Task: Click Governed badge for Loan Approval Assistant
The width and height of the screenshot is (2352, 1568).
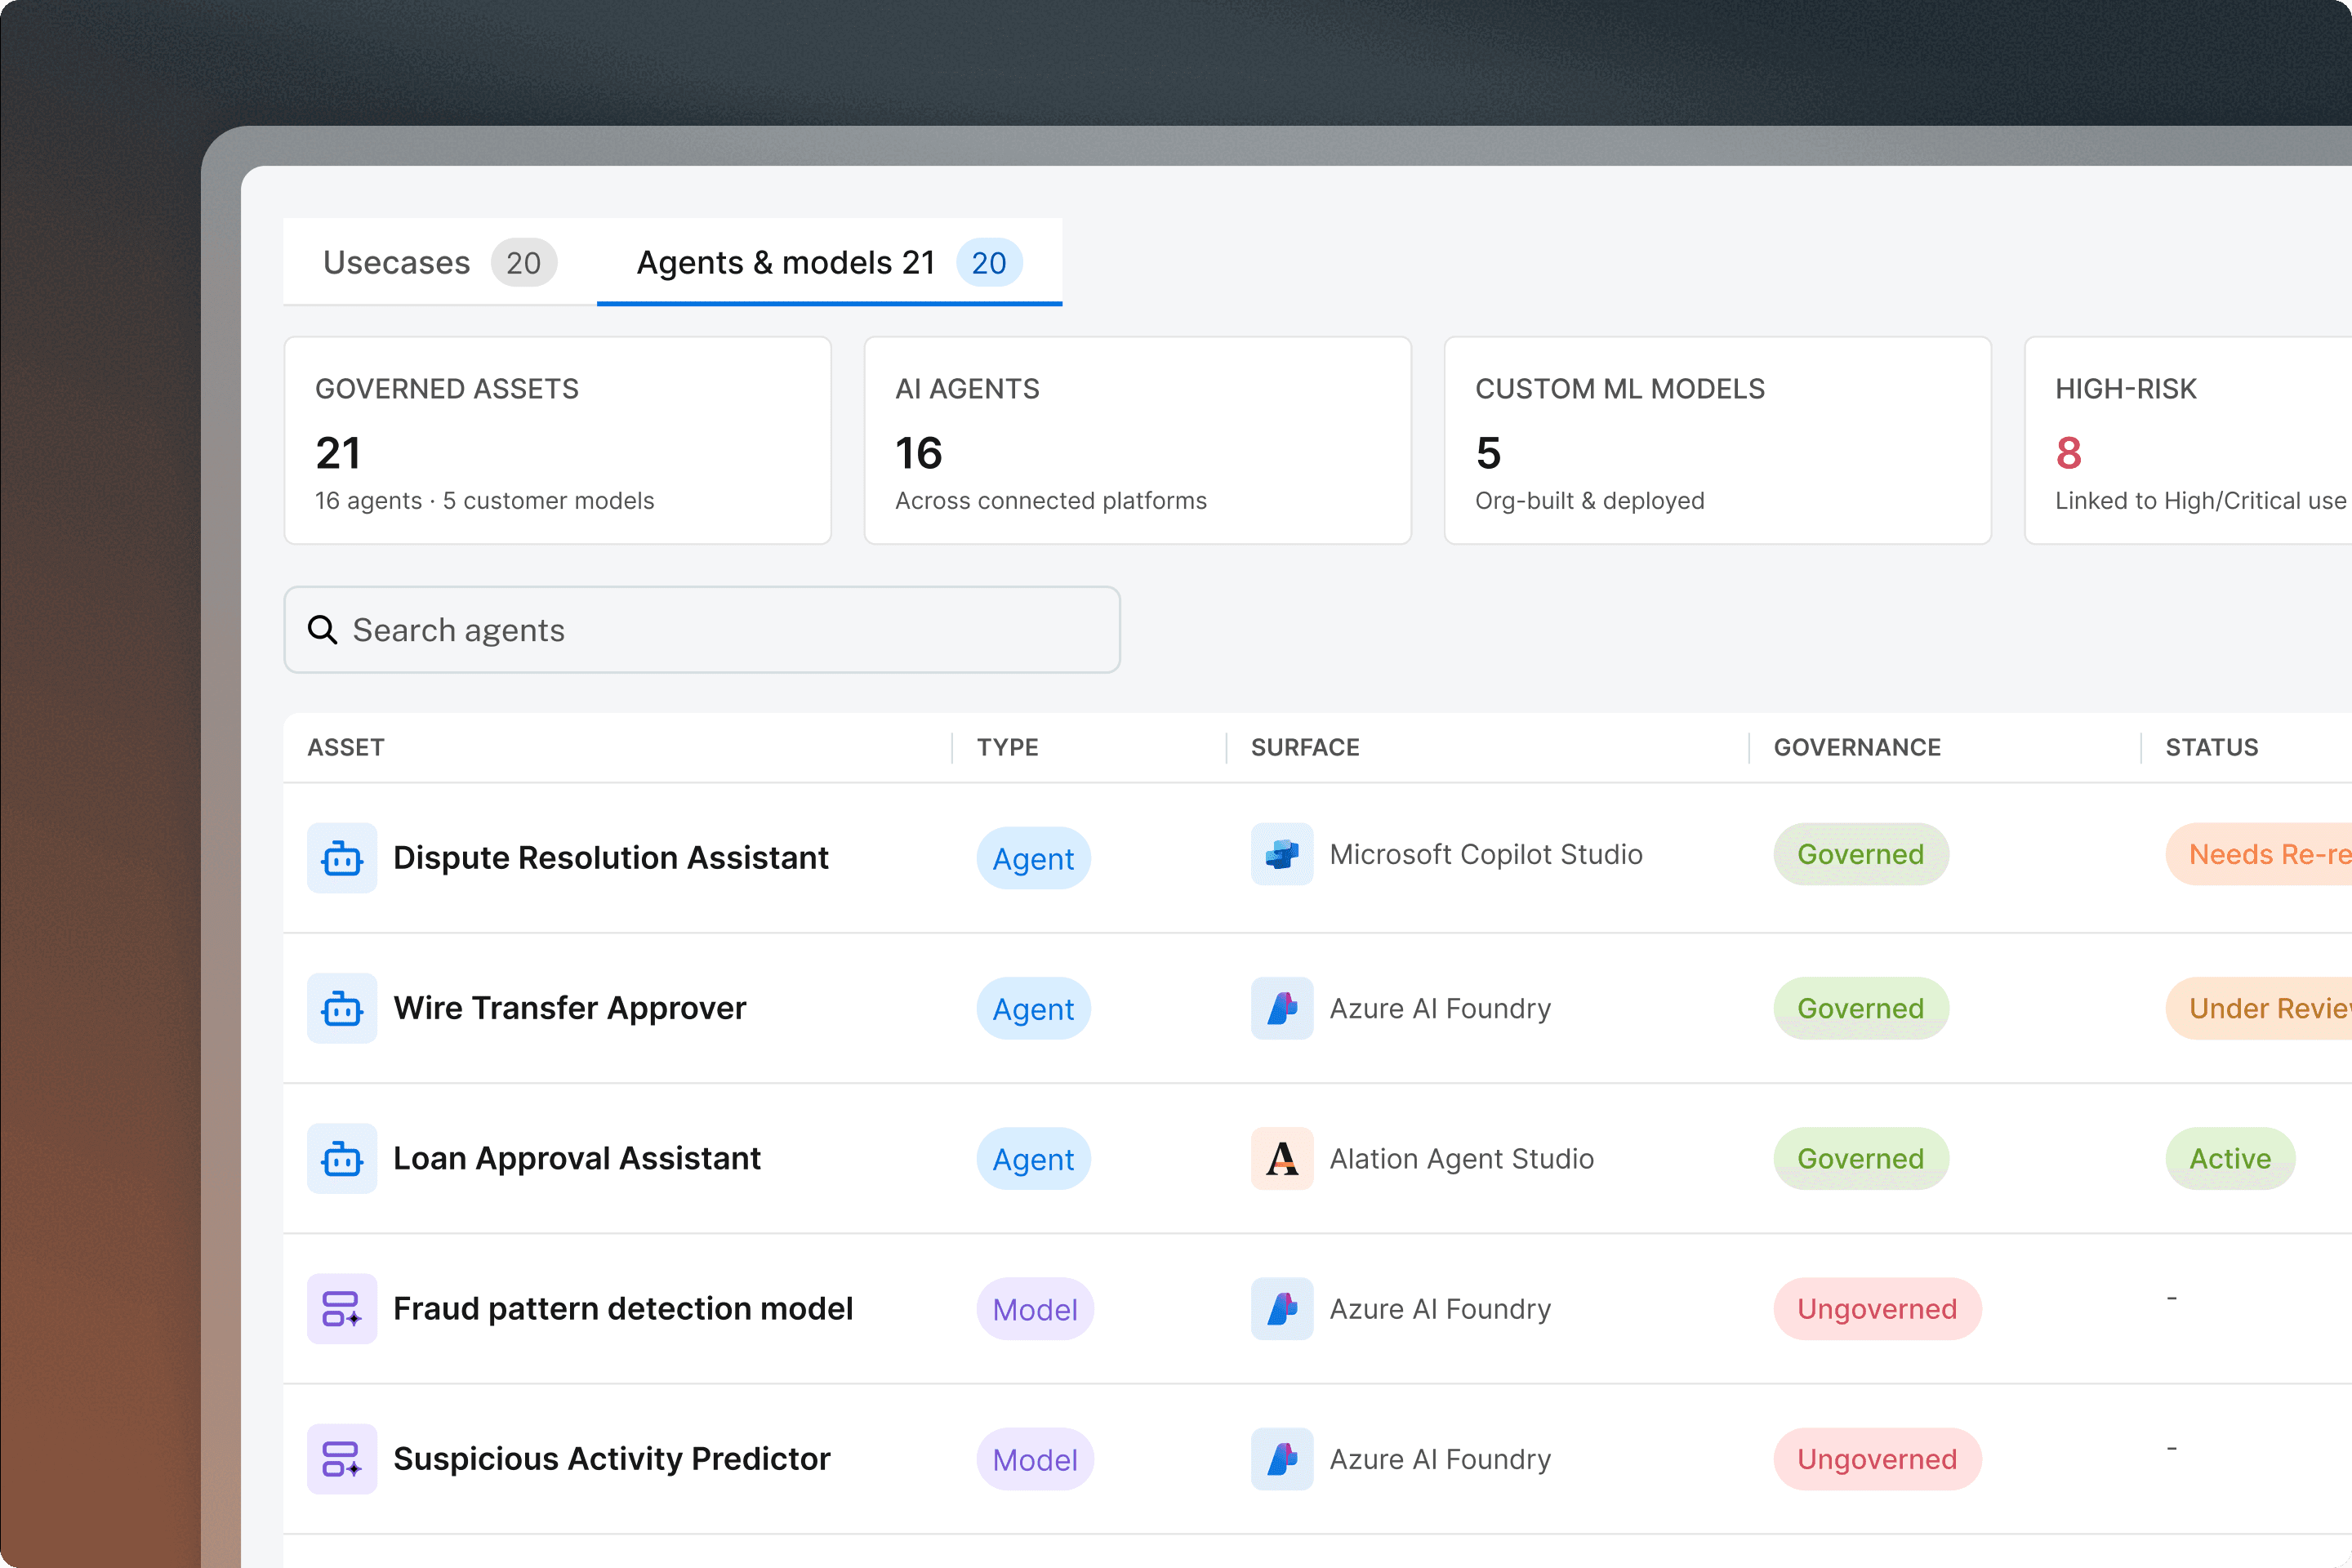Action: coord(1861,1158)
